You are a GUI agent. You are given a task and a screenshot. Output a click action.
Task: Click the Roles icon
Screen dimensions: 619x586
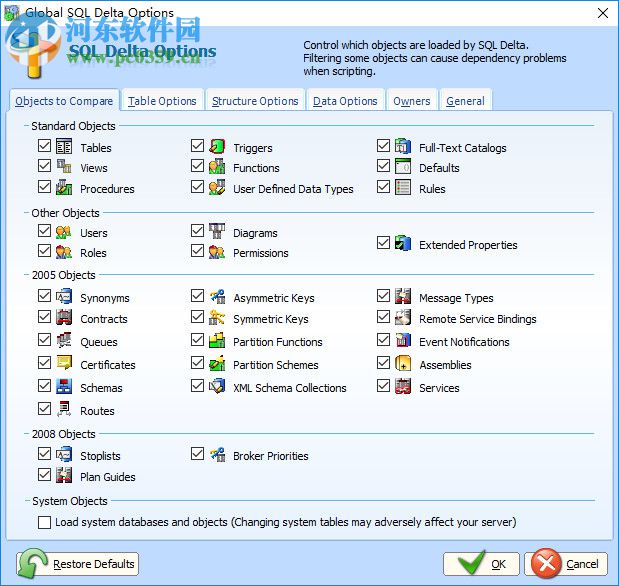point(64,252)
